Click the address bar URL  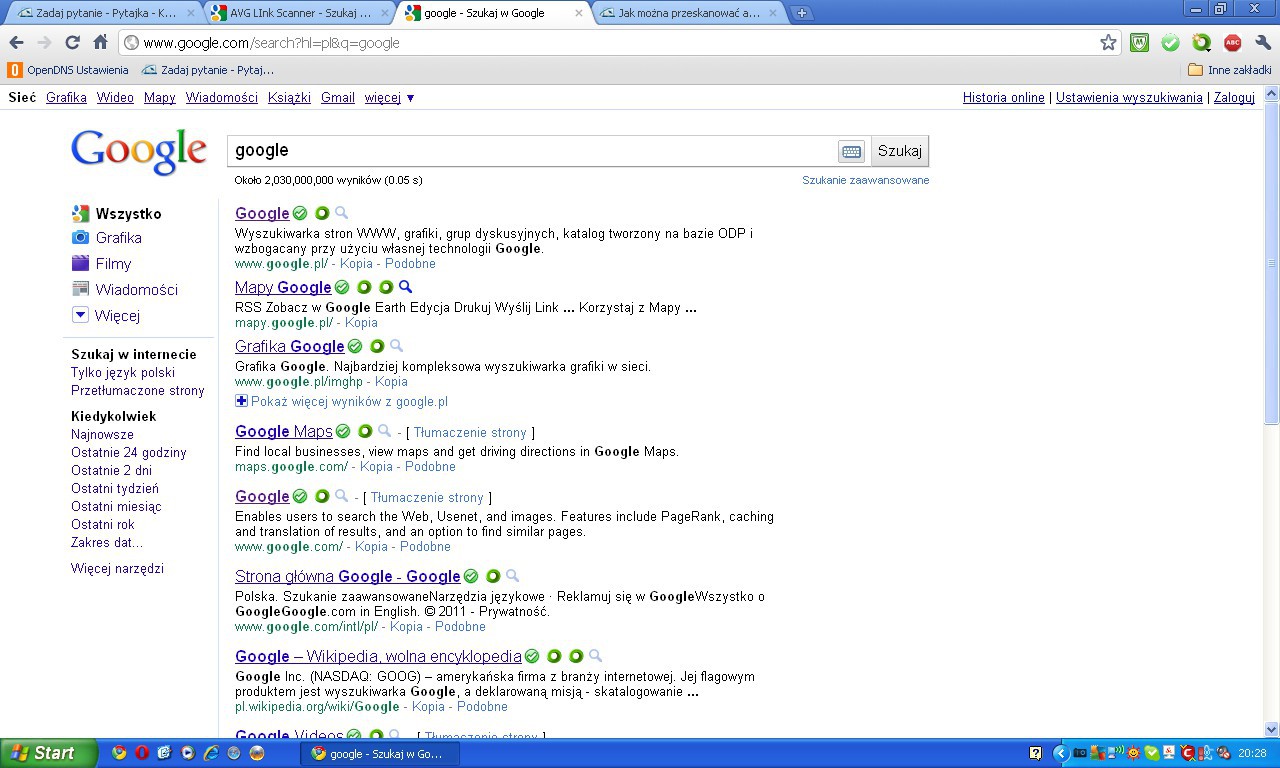pyautogui.click(x=271, y=43)
